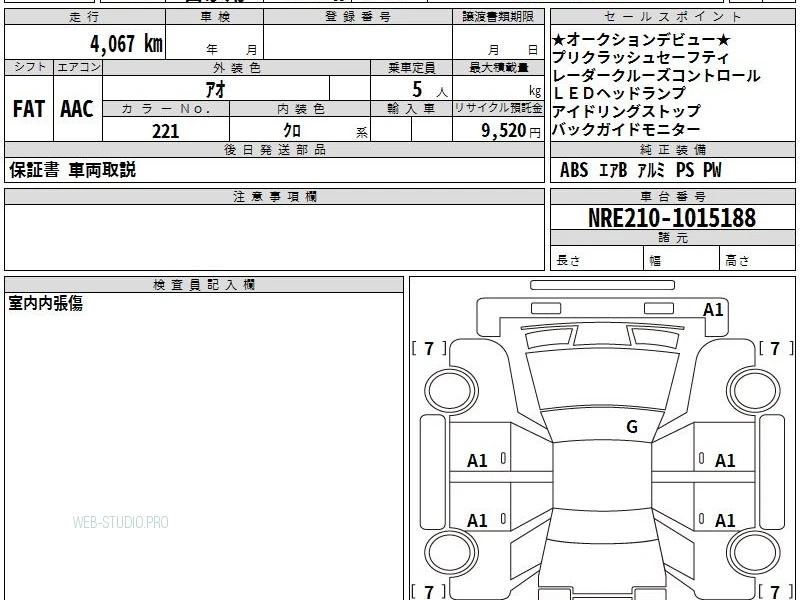Click the カラーNo. header
Image resolution: width=800 pixels, height=600 pixels.
[166, 109]
